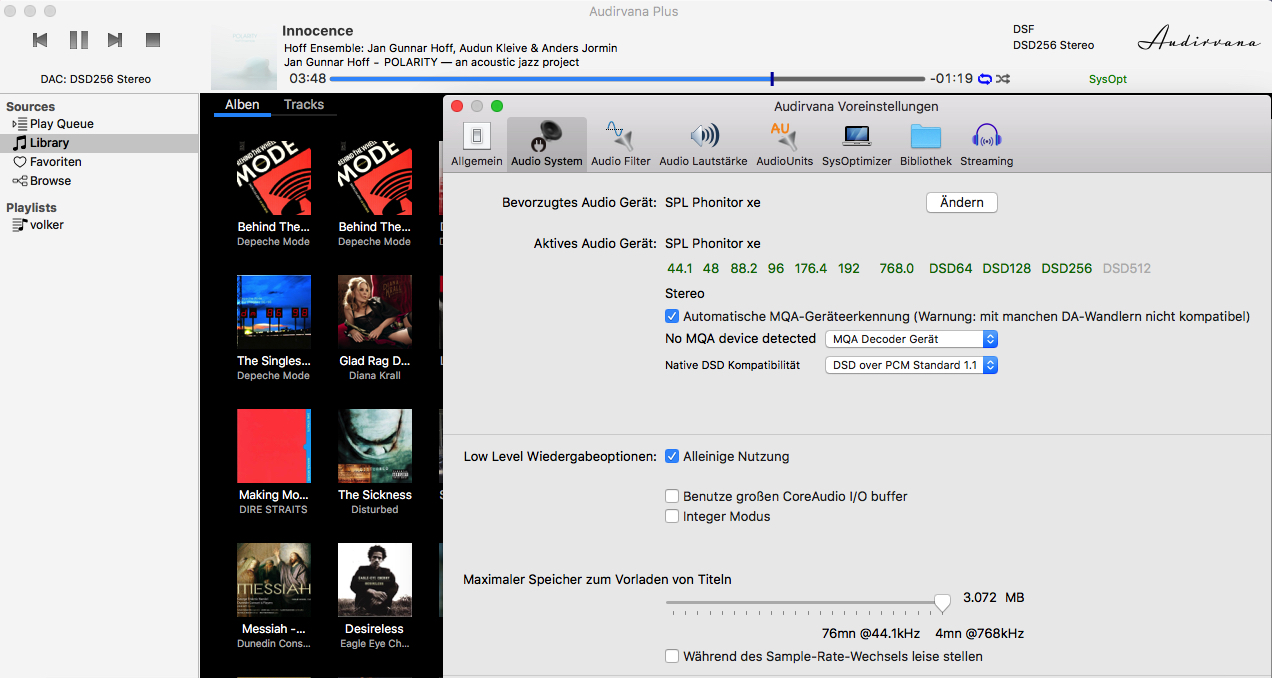Toggle Automatische MQA-Geräteerkennung checkbox
The width and height of the screenshot is (1272, 678).
672,316
